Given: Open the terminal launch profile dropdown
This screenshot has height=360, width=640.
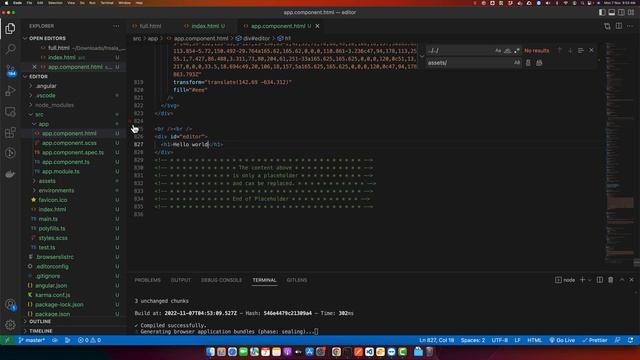Looking at the screenshot, I should pos(589,280).
